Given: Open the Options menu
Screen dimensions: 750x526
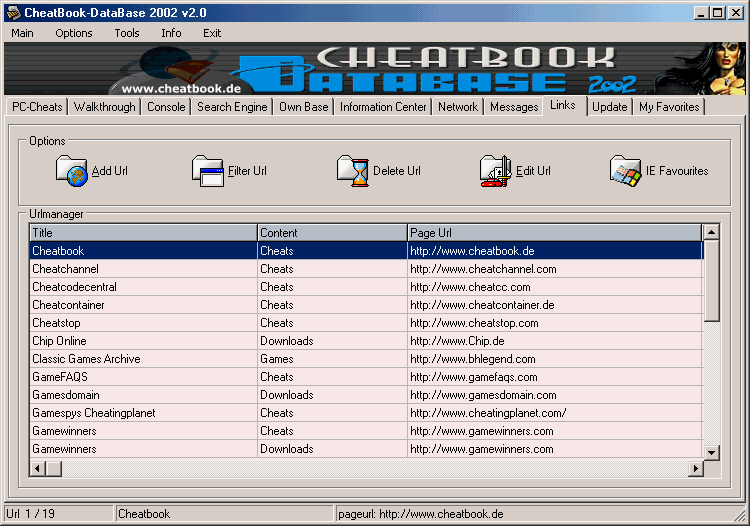Looking at the screenshot, I should click(x=74, y=33).
